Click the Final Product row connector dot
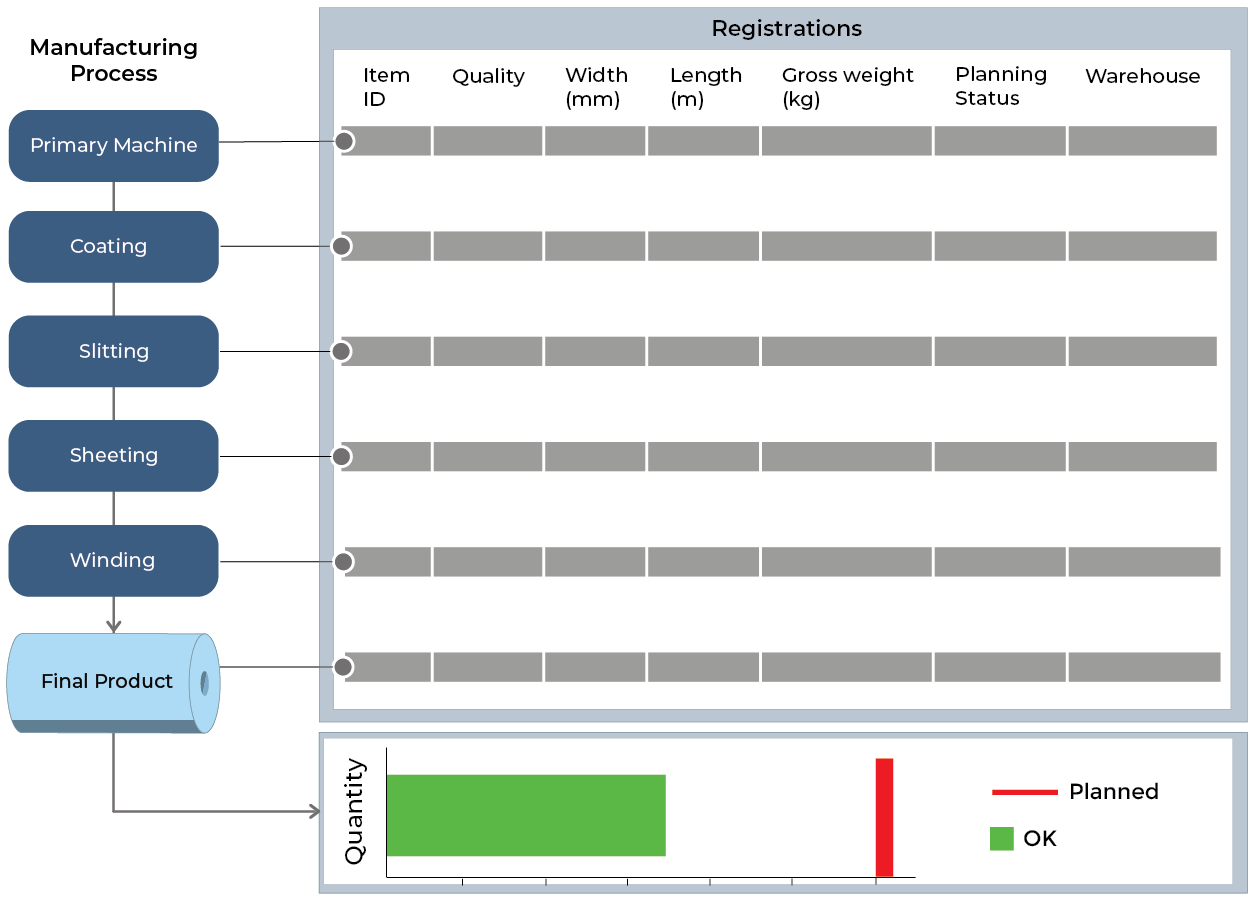The height and width of the screenshot is (904, 1260). coord(344,667)
